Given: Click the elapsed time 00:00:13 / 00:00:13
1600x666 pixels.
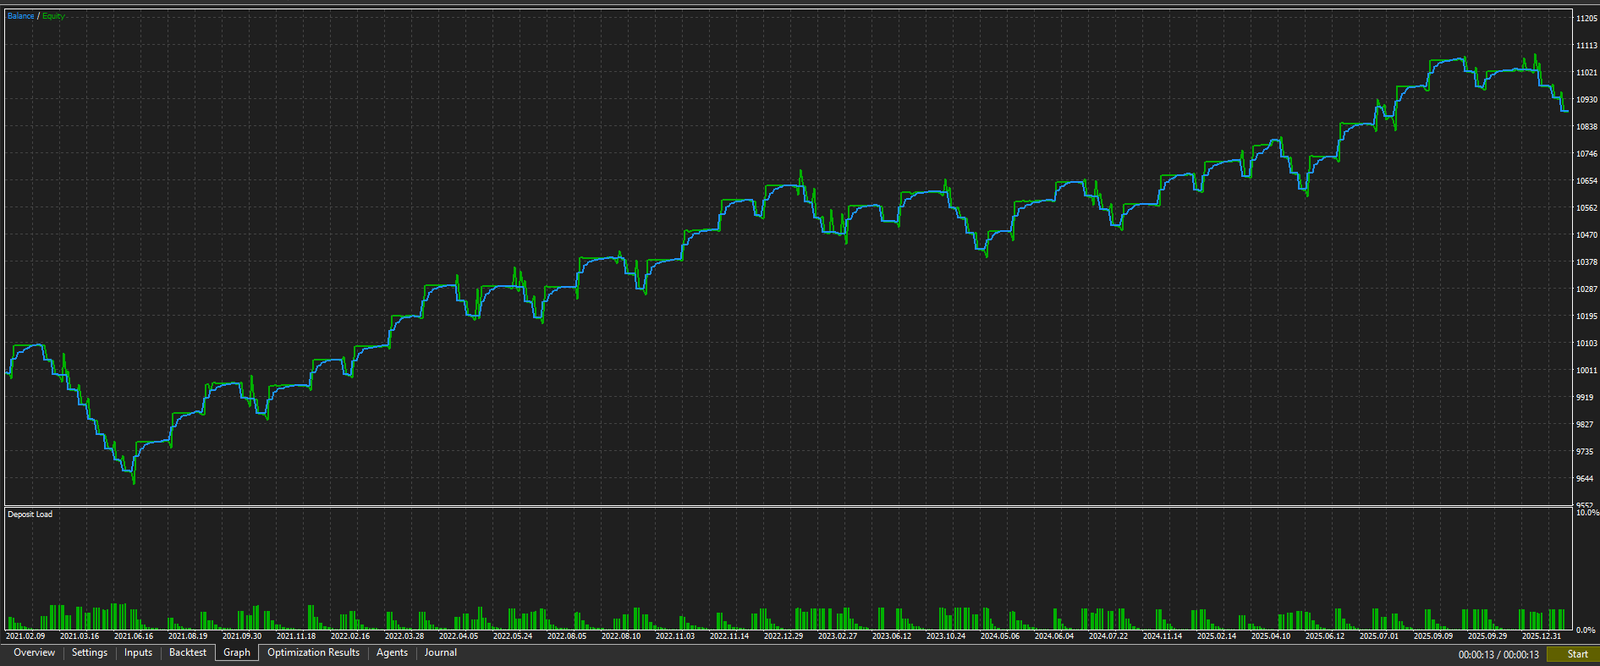Looking at the screenshot, I should 1498,655.
